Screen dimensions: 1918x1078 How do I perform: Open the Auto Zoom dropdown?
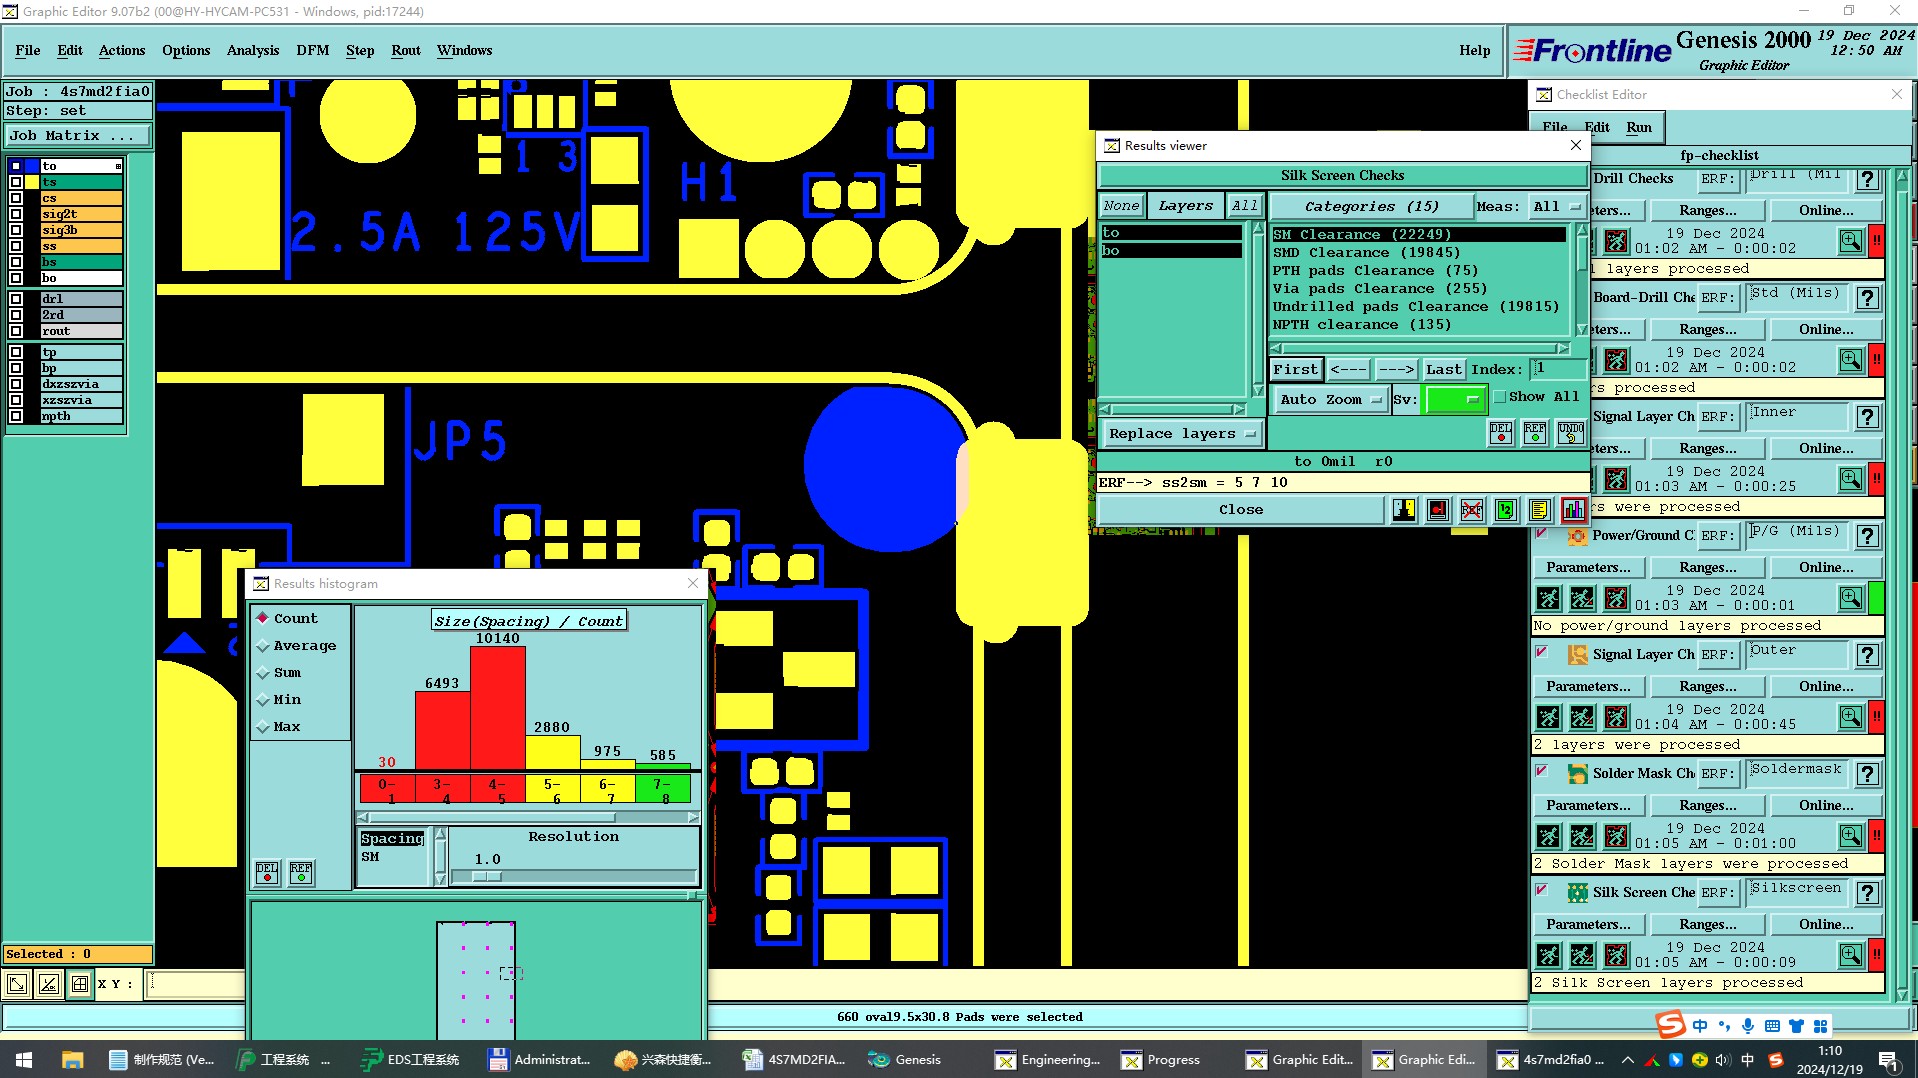(x=1330, y=400)
